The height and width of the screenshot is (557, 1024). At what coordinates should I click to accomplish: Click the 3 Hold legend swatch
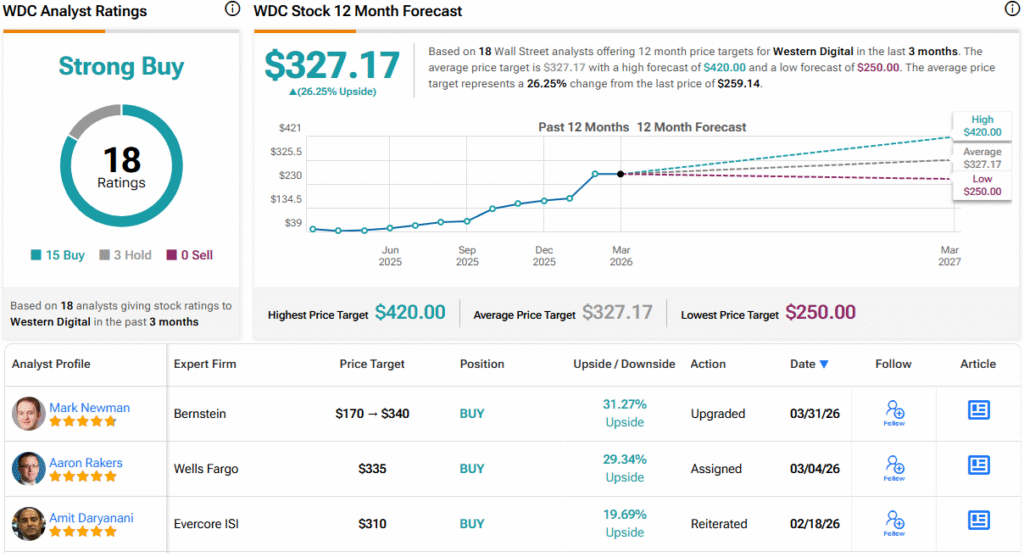pos(104,256)
